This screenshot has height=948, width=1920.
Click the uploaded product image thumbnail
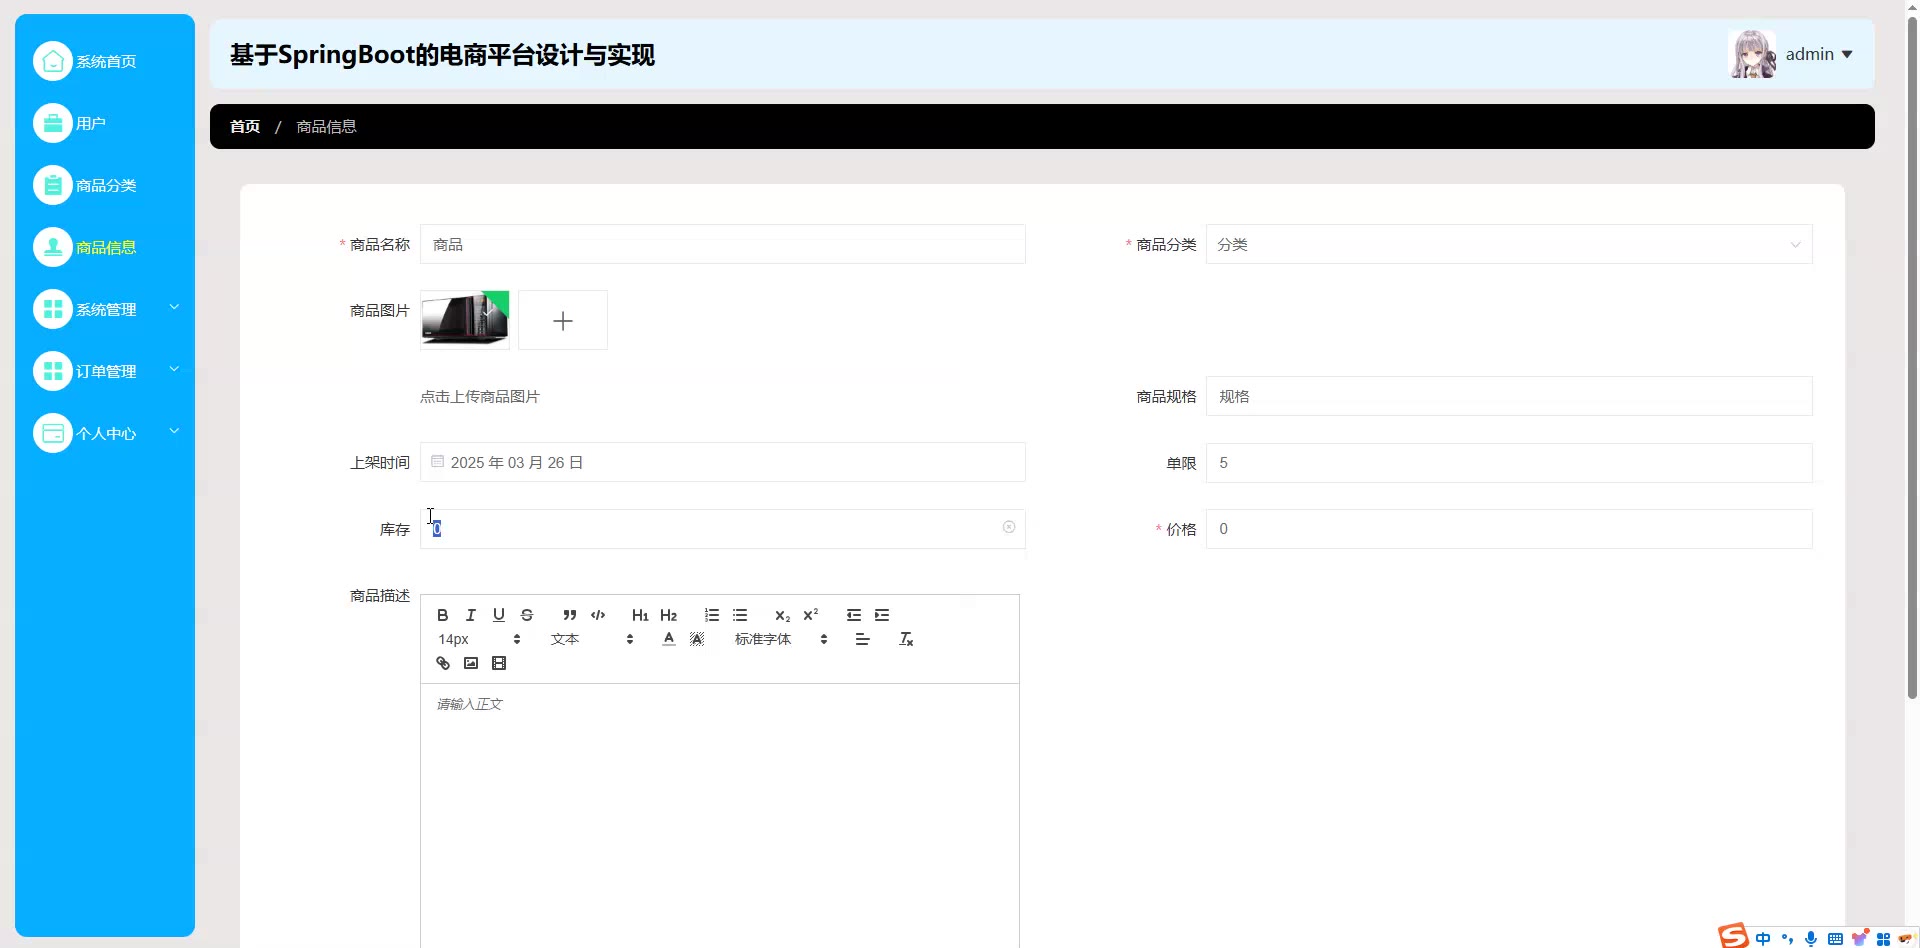465,320
